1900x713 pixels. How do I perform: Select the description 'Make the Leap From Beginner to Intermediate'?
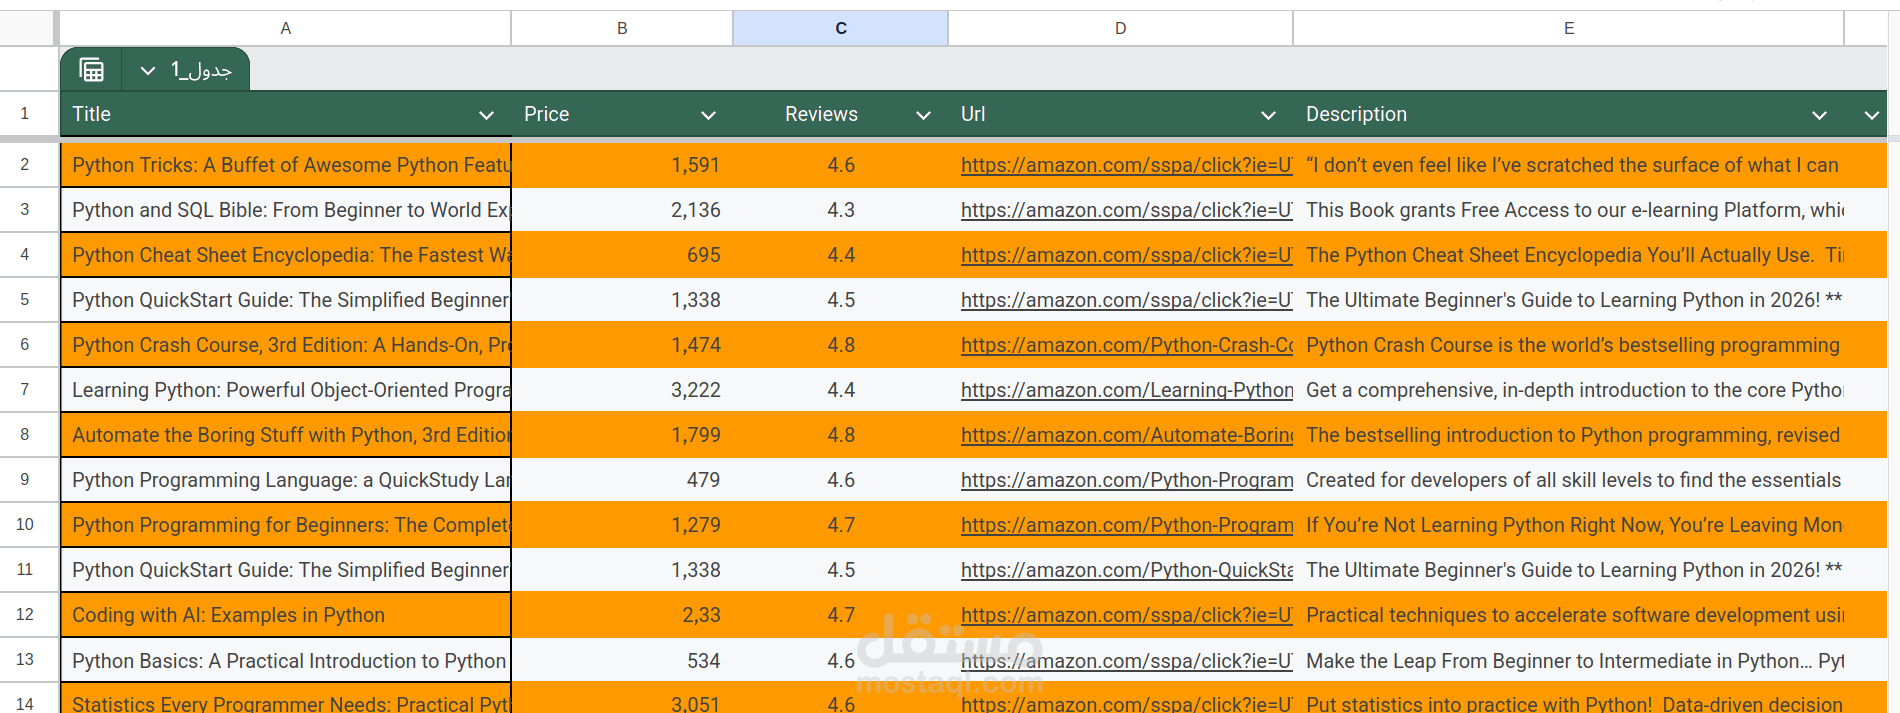coord(1568,661)
